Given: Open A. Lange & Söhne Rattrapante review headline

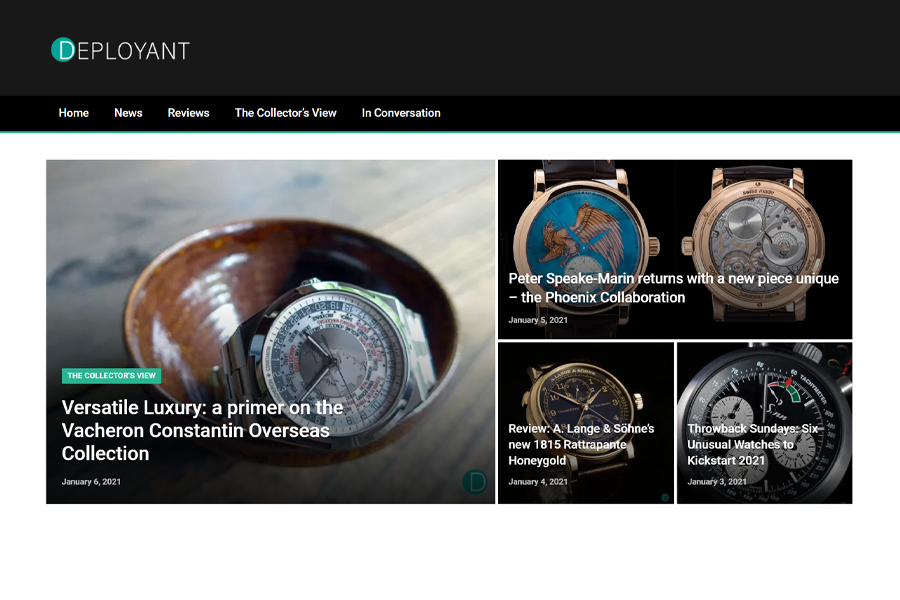Looking at the screenshot, I should [581, 444].
